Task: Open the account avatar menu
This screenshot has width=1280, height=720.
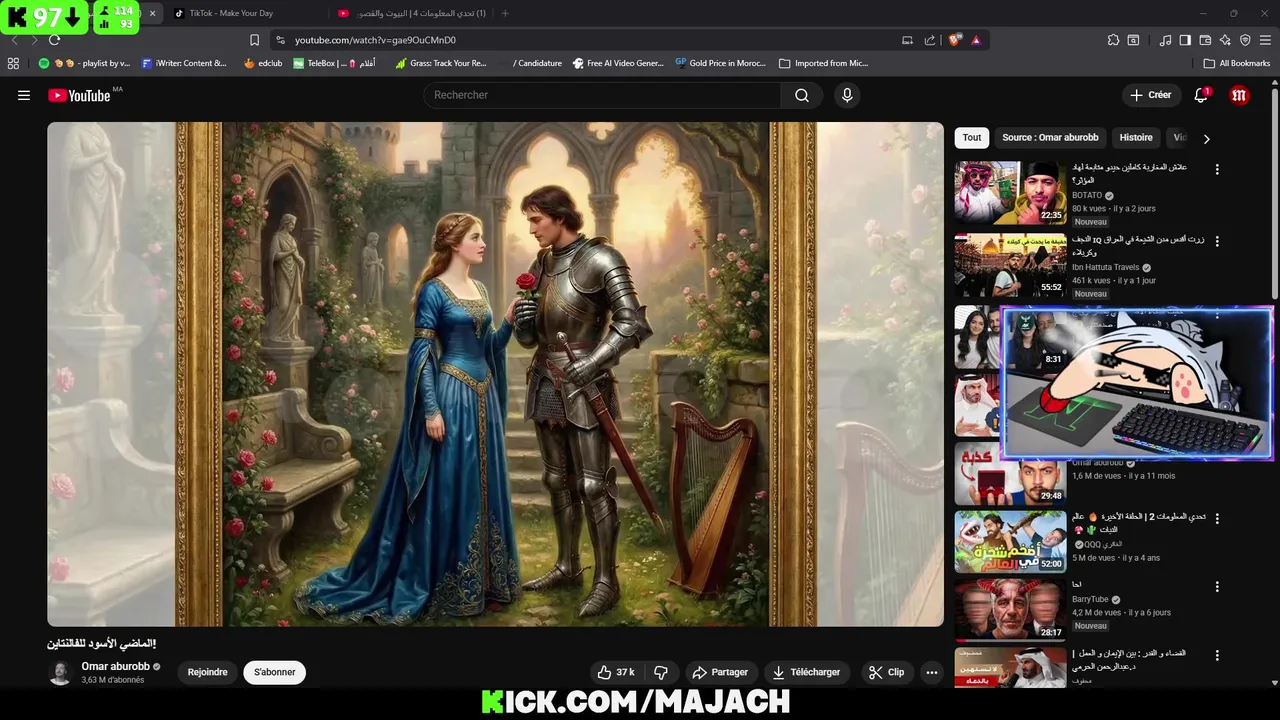Action: coord(1239,95)
